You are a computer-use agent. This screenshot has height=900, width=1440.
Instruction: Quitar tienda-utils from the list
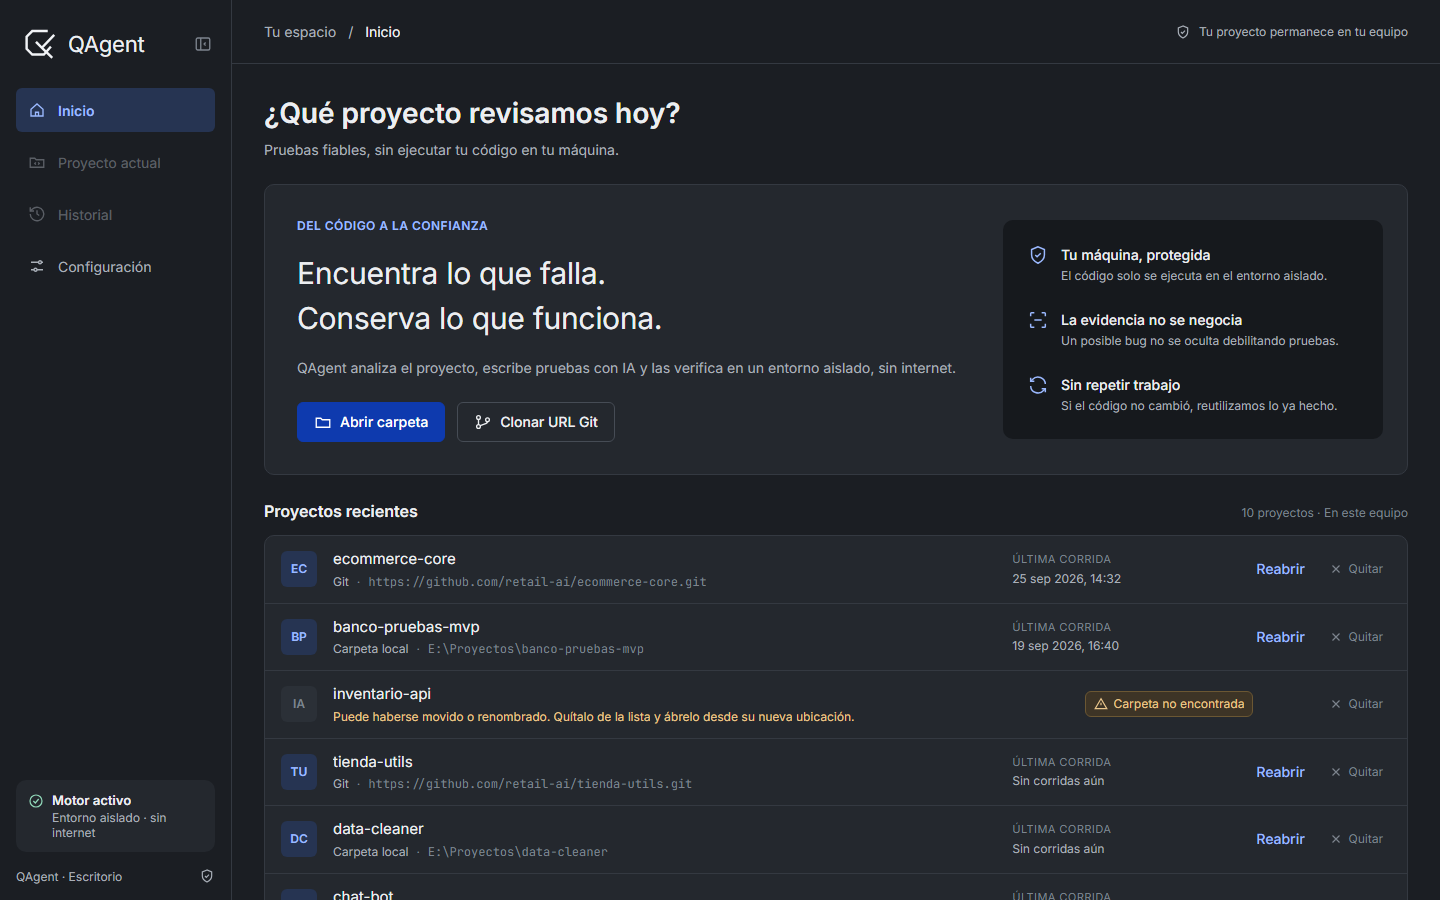click(1357, 772)
